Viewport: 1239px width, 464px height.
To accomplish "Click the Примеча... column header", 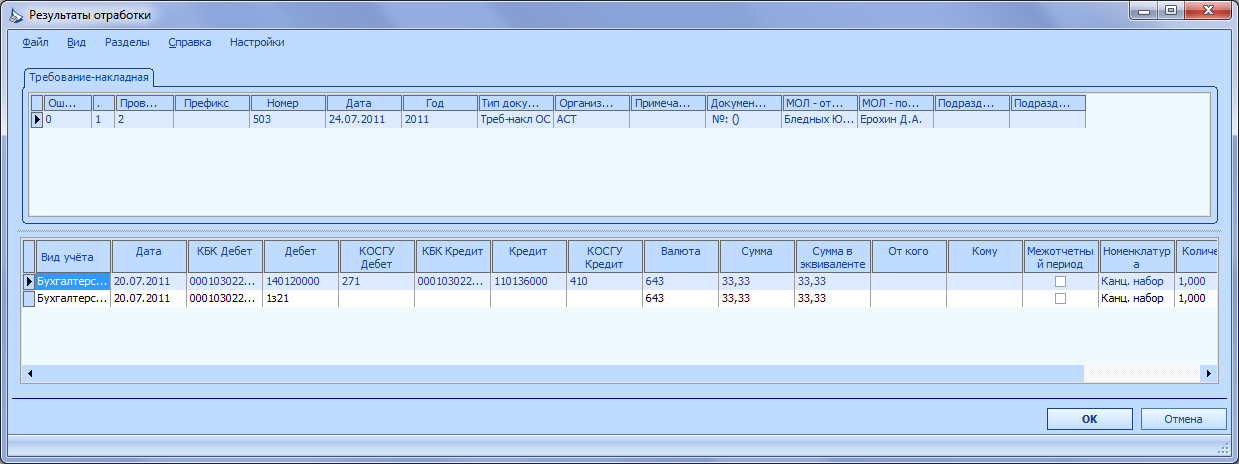I will 668,102.
